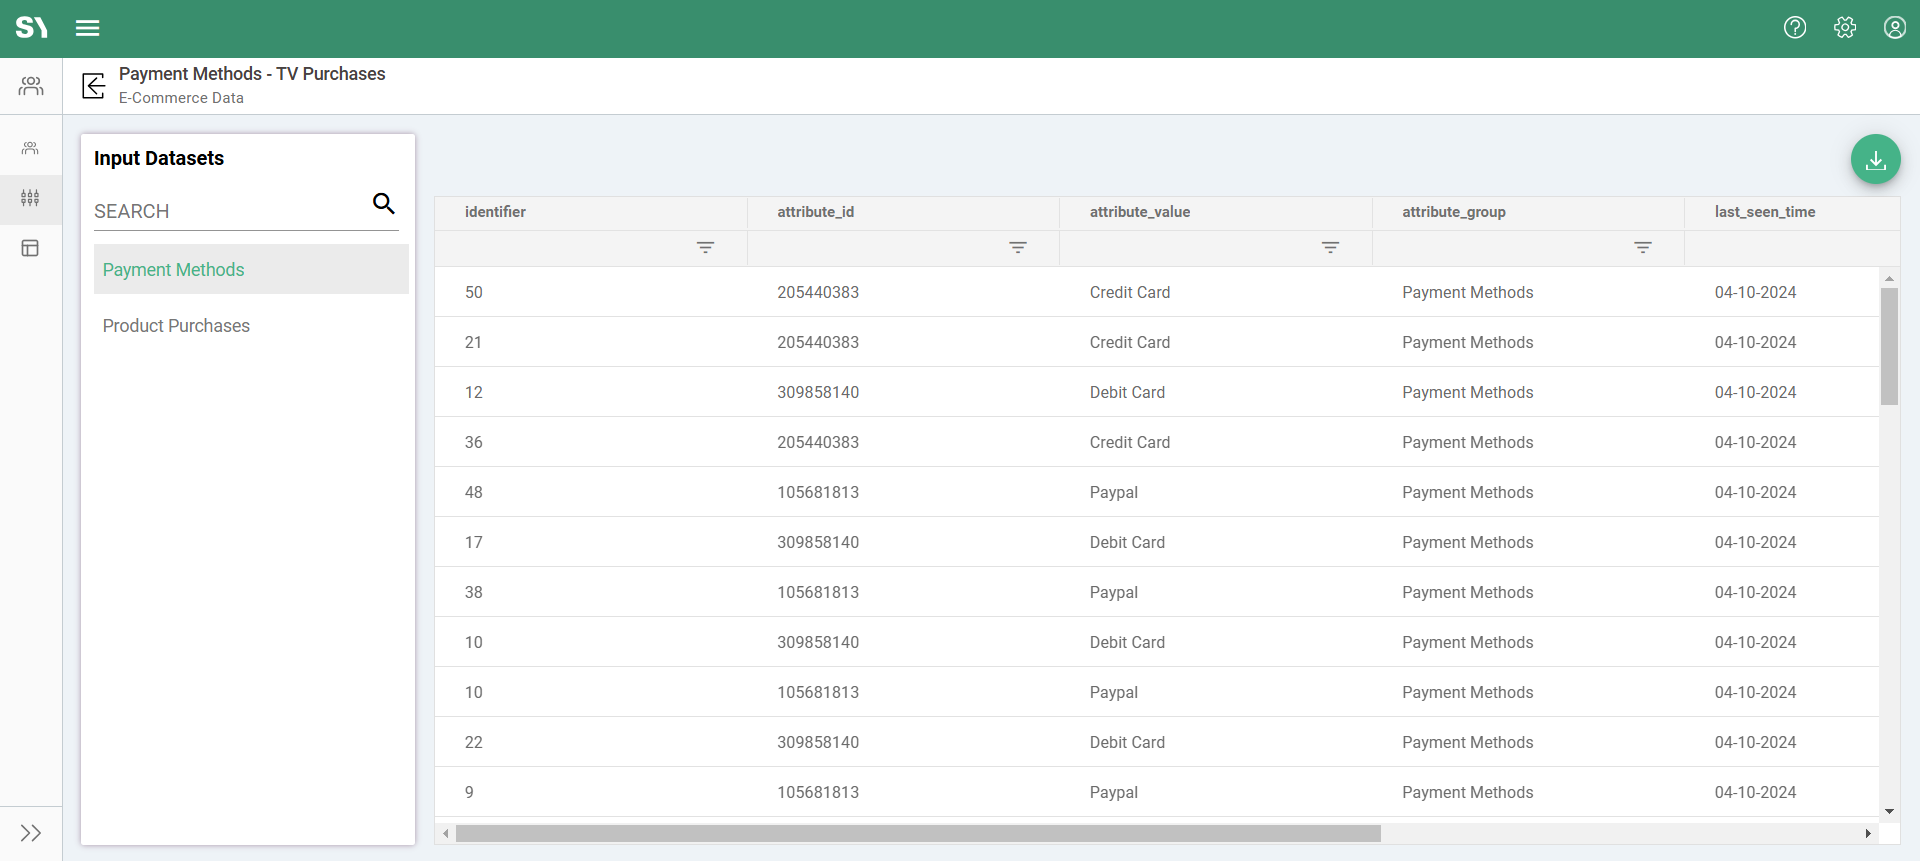Select the Product Purchases dataset

coord(176,326)
